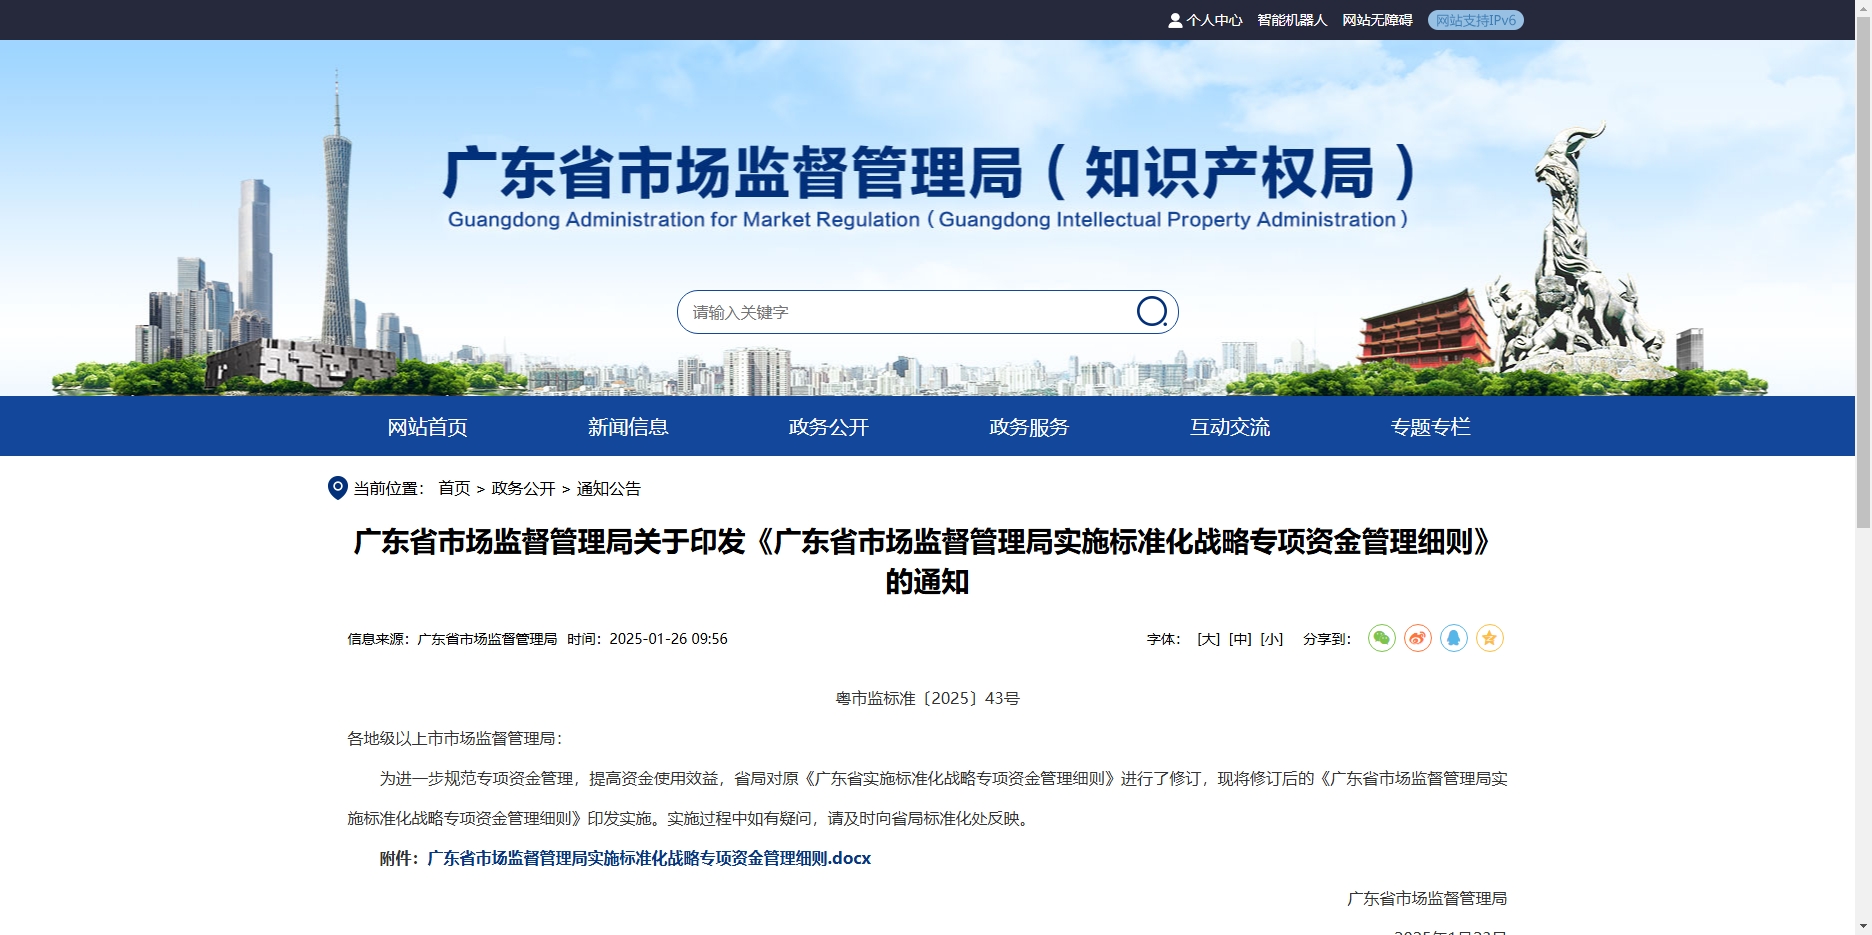This screenshot has height=935, width=1872.
Task: Open the 智能机器人 link
Action: 1292,20
